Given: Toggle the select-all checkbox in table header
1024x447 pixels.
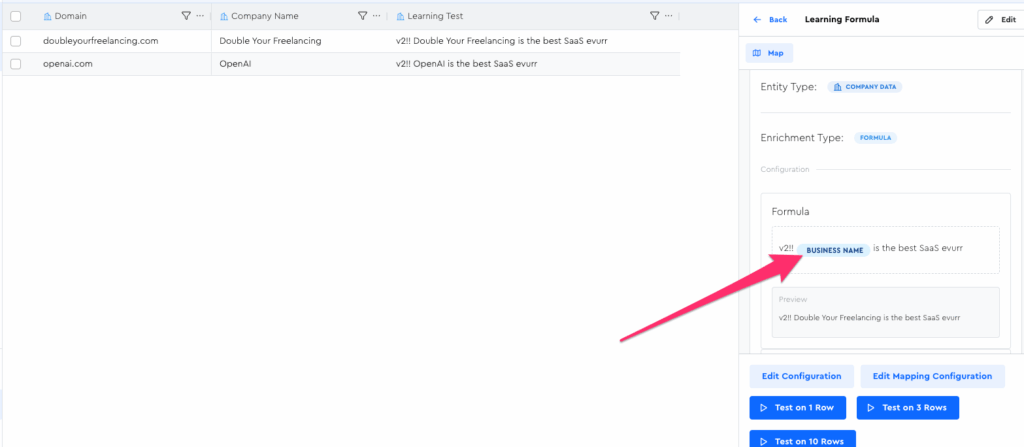Looking at the screenshot, I should 15,16.
